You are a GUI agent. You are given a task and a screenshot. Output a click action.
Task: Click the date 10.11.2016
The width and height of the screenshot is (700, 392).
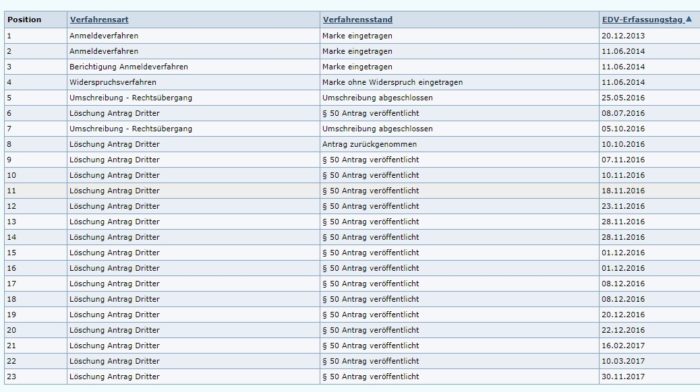(x=623, y=175)
